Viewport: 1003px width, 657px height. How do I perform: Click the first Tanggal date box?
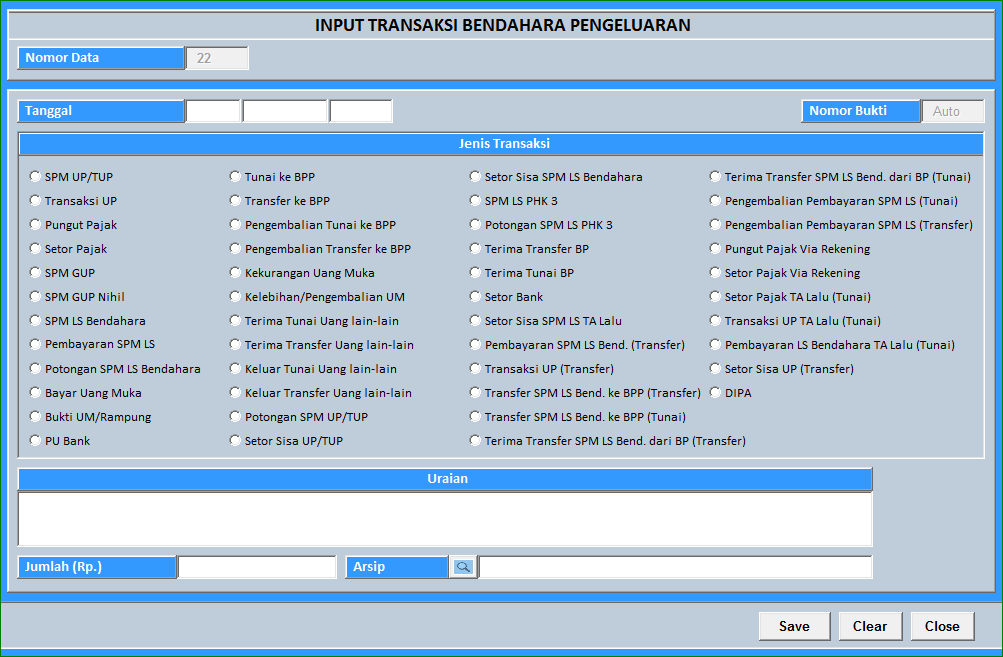[213, 111]
